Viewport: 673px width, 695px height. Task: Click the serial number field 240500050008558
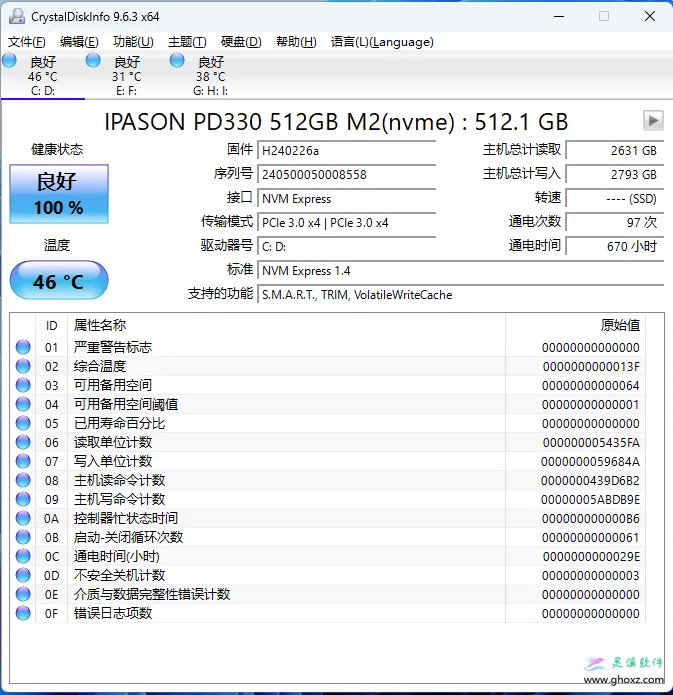(347, 174)
